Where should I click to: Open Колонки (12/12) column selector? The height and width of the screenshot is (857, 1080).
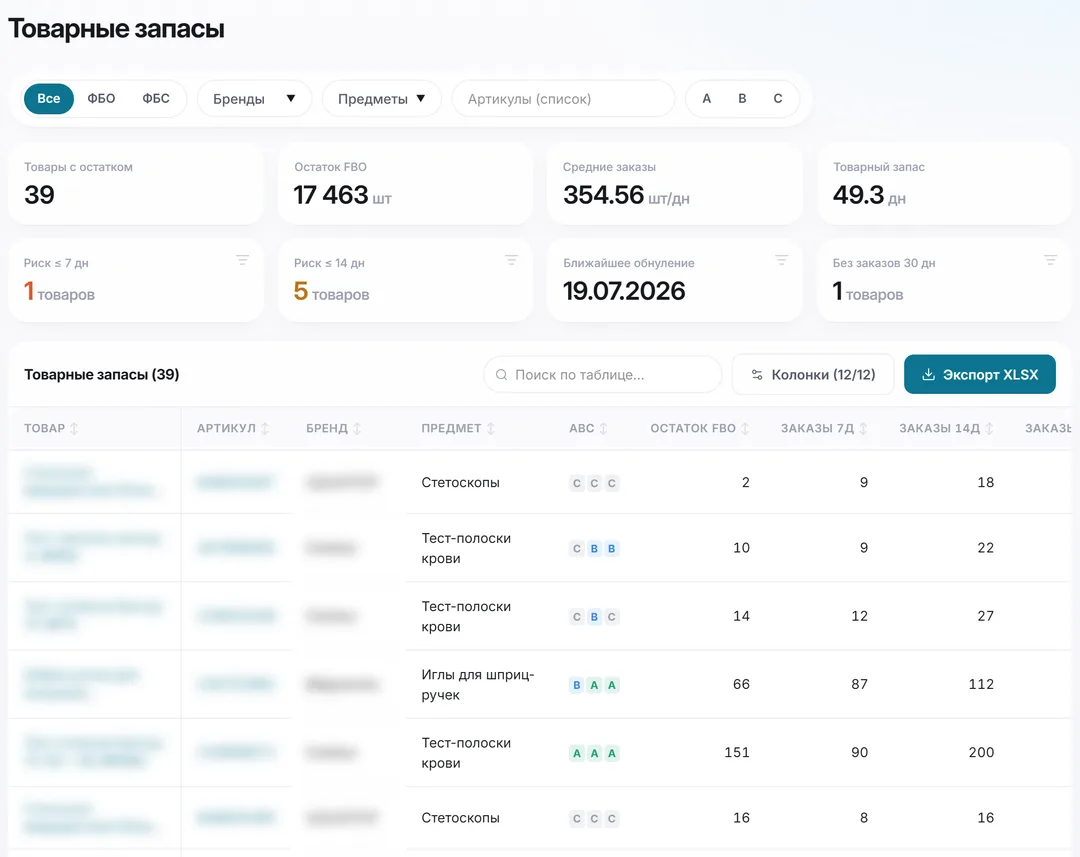(813, 375)
